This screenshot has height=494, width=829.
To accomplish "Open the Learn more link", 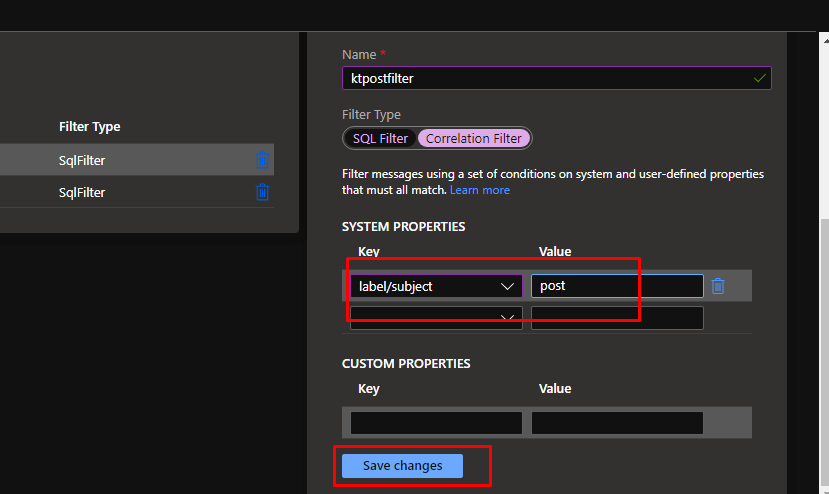I will click(479, 190).
